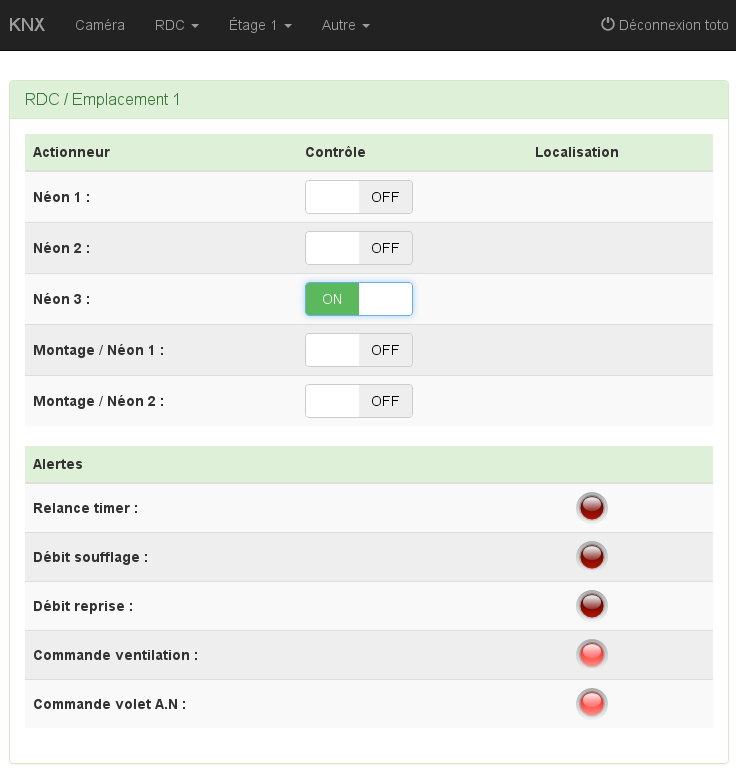The height and width of the screenshot is (776, 736).
Task: Go to the Caméra page
Action: tap(100, 25)
